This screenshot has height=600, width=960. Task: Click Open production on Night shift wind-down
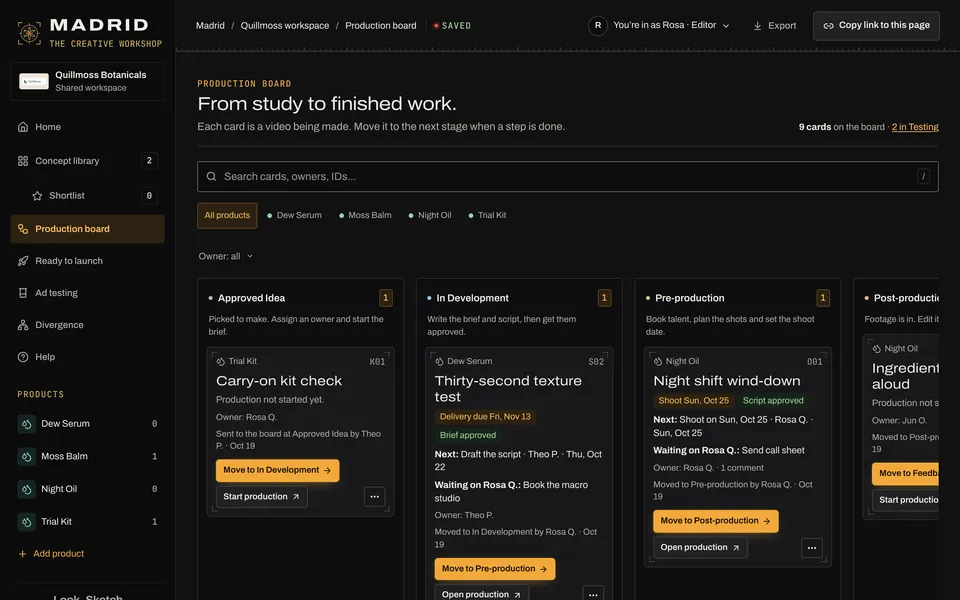pyautogui.click(x=700, y=547)
